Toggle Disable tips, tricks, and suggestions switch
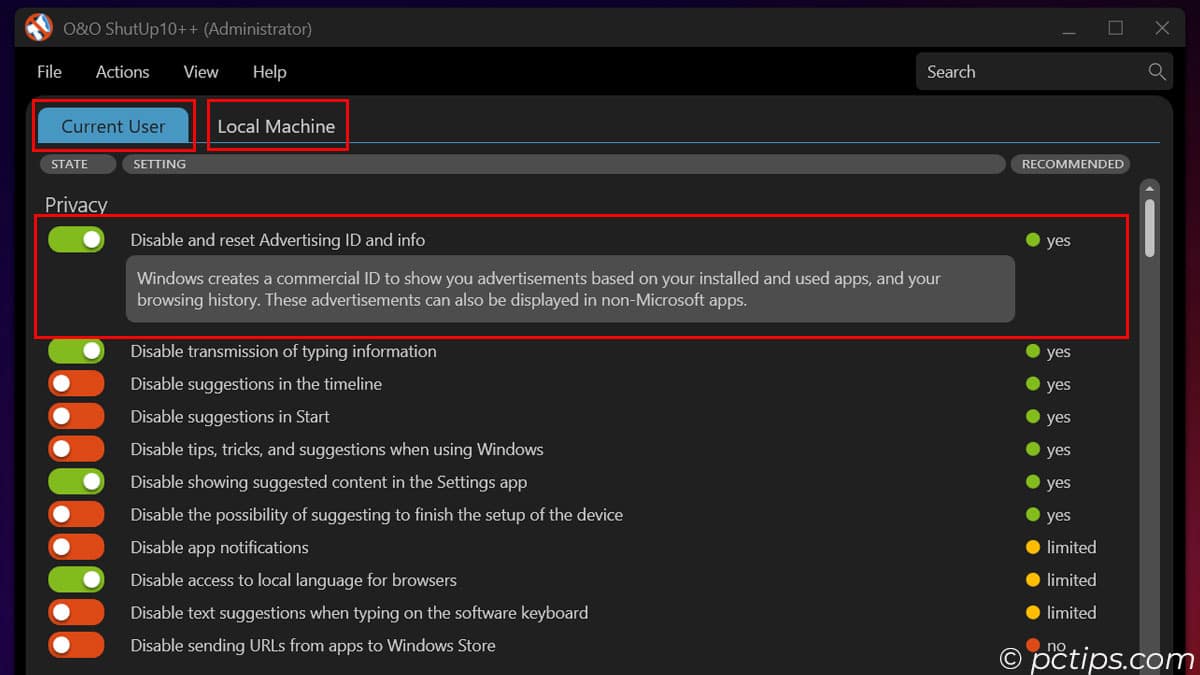 [76, 449]
